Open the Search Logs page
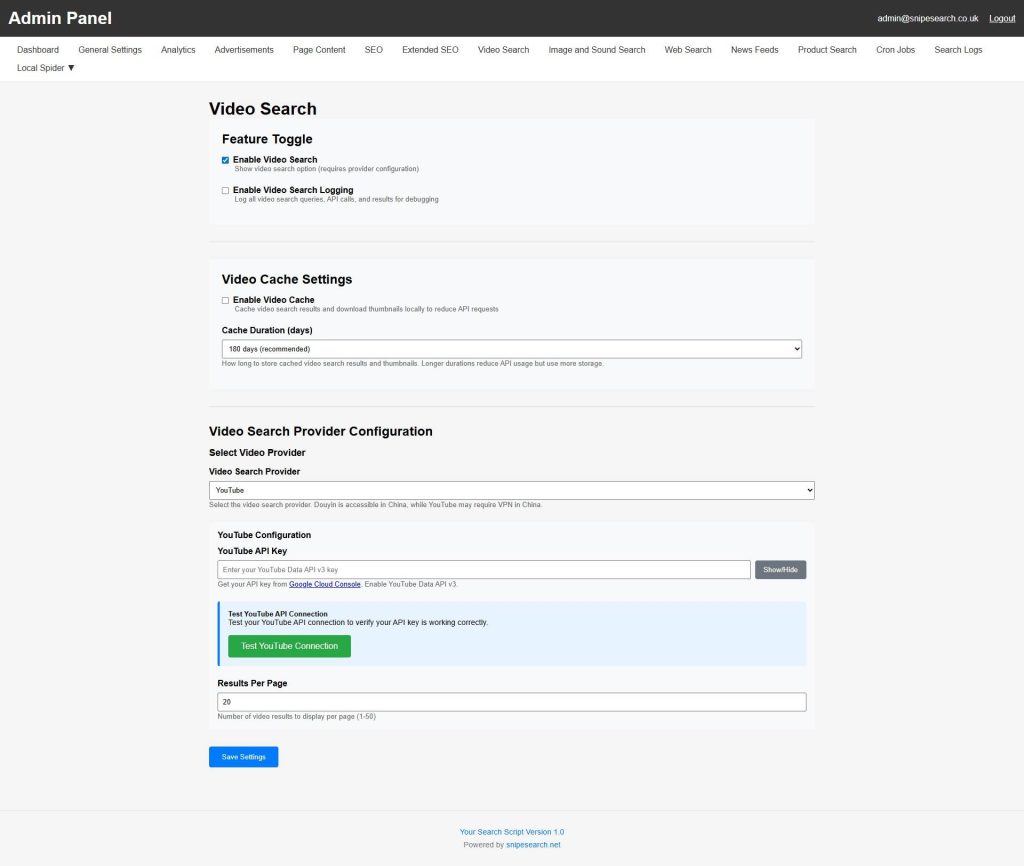1024x866 pixels. [x=958, y=50]
